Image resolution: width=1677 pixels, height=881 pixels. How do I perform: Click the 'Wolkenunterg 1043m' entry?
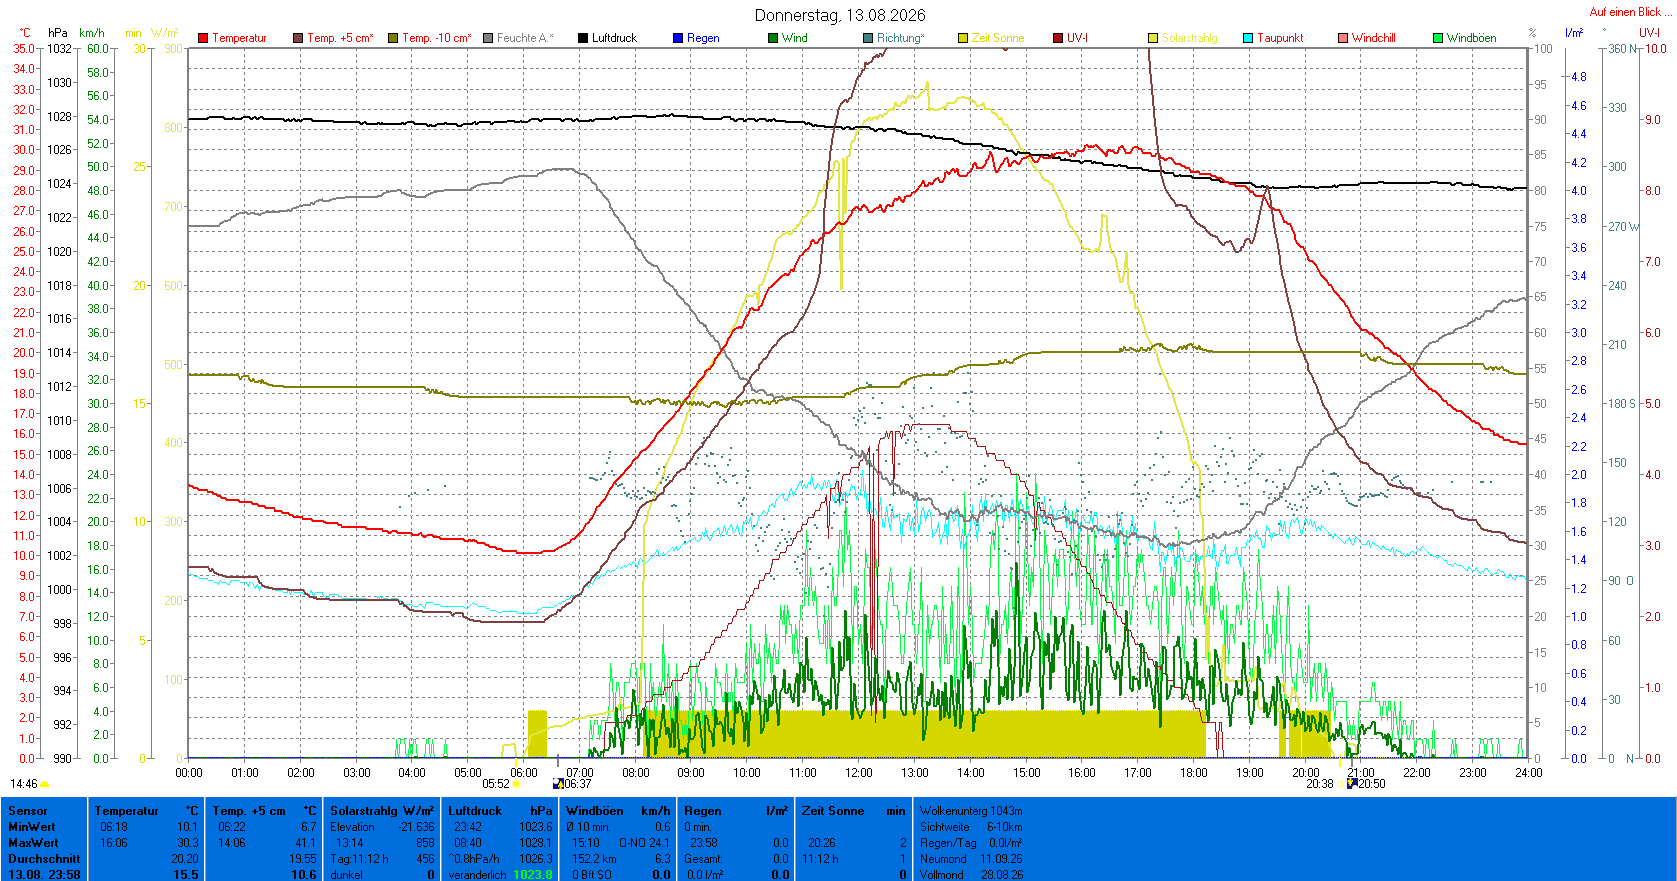tap(971, 811)
